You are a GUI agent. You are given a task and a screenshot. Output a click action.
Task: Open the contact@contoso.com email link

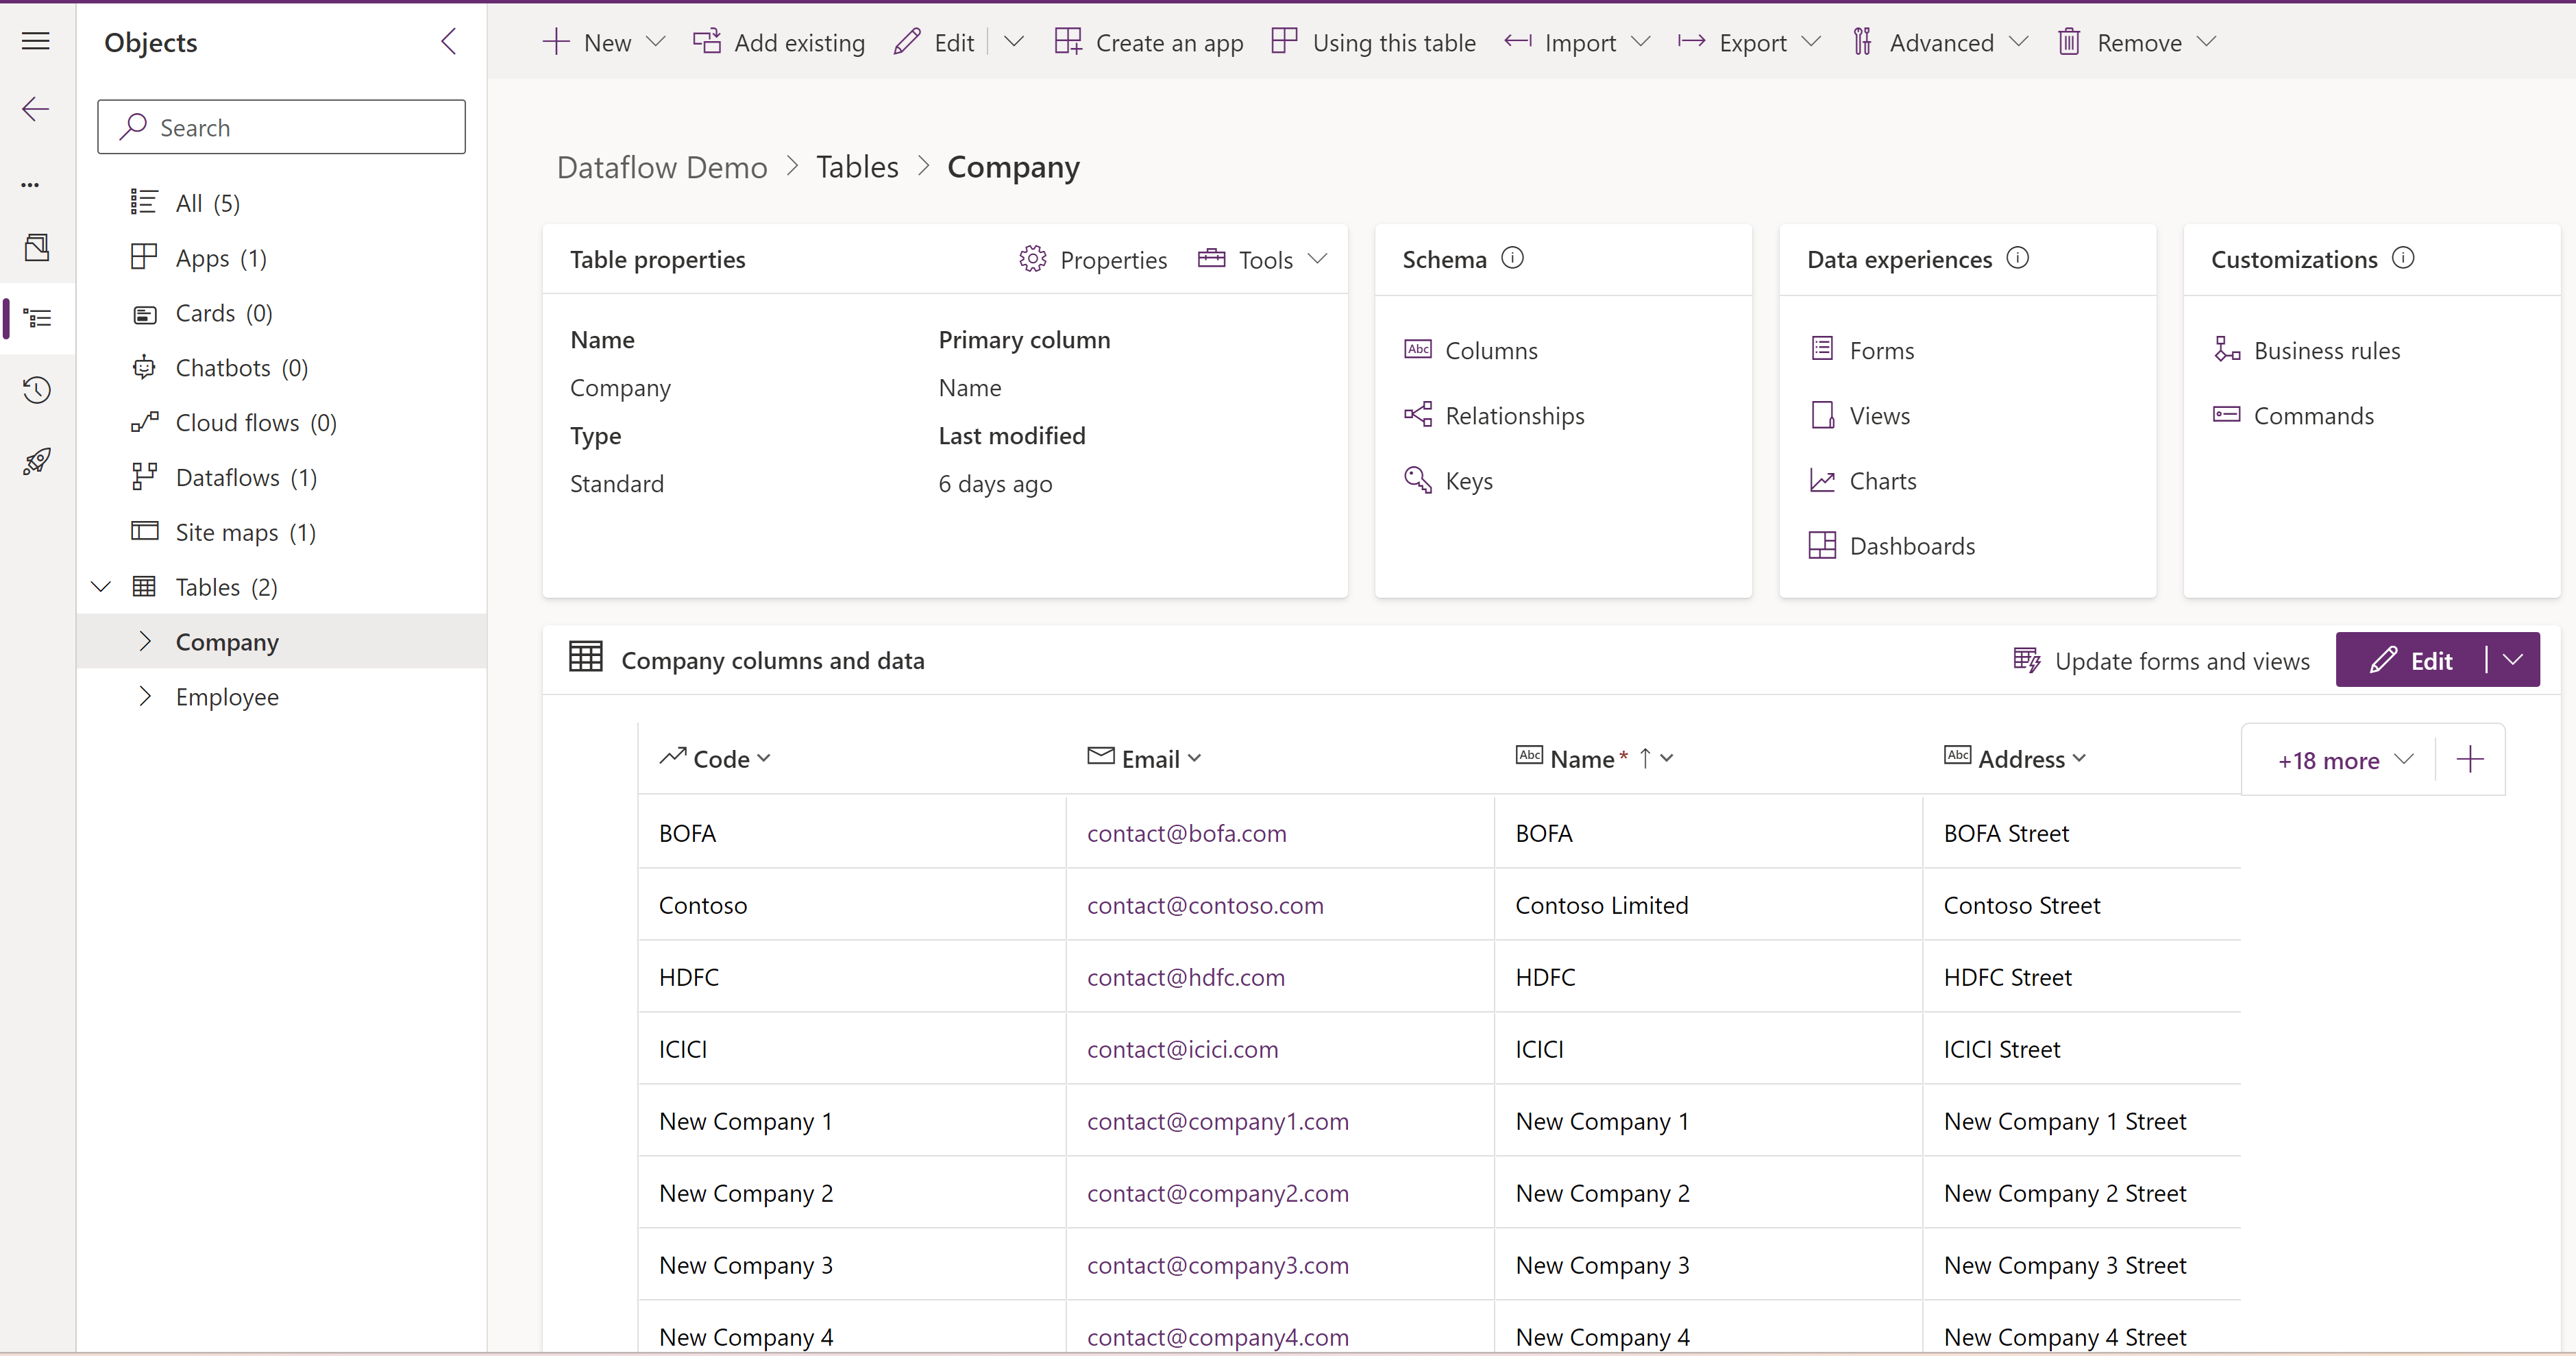(x=1205, y=905)
